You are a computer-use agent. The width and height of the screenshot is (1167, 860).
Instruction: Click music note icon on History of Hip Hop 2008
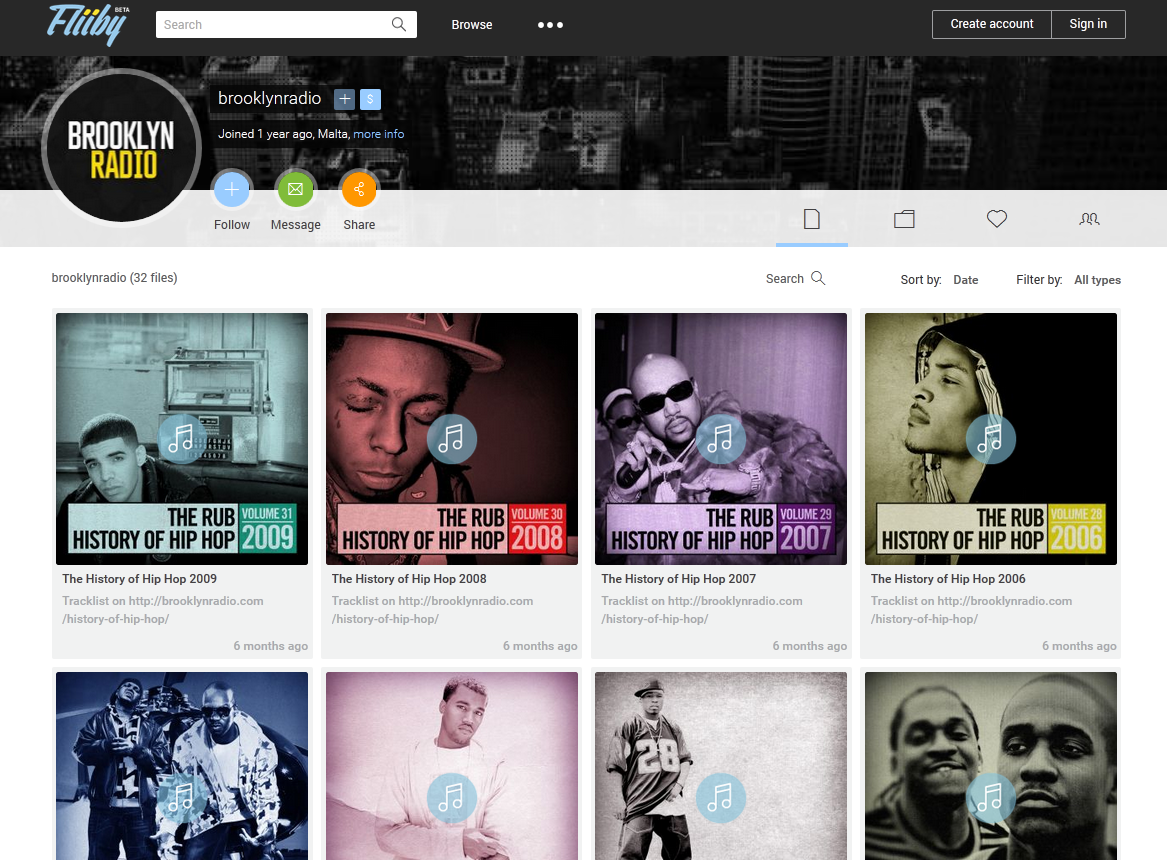coord(452,439)
